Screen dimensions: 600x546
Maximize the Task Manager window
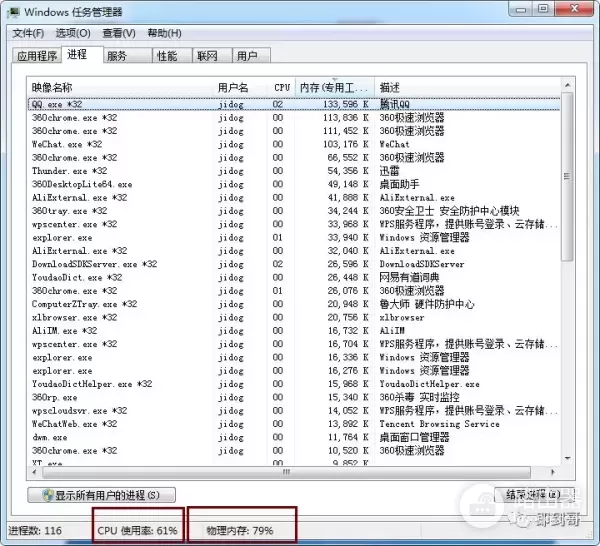point(543,9)
